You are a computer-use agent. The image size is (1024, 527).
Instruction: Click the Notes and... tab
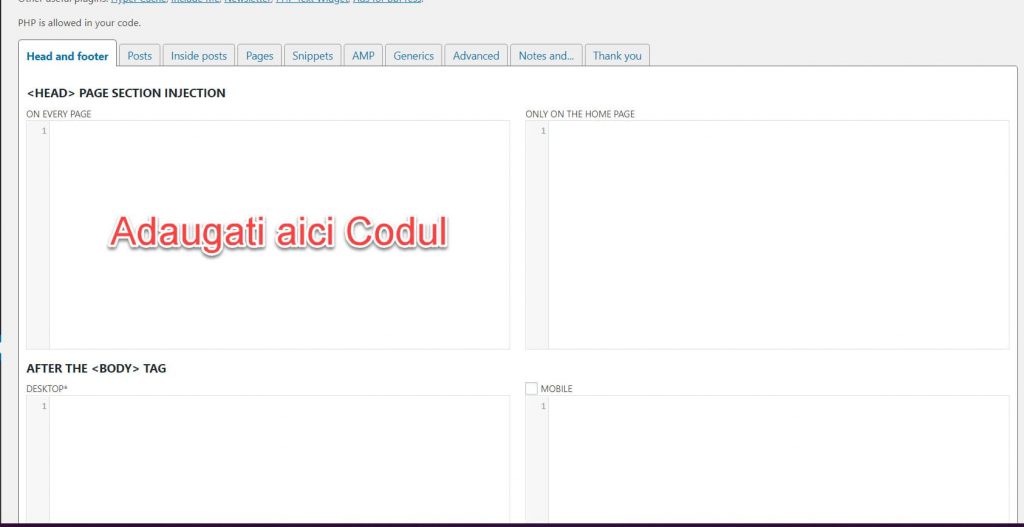point(545,56)
